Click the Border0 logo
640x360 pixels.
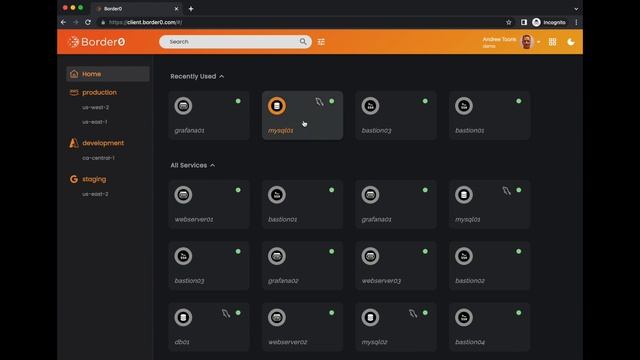click(97, 42)
